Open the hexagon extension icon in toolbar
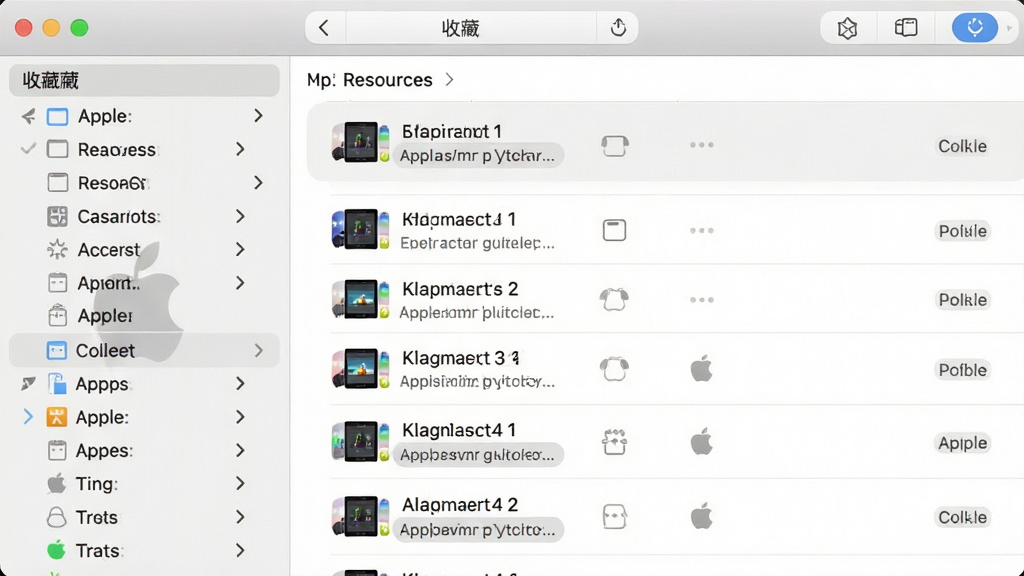The image size is (1024, 576). 847,28
